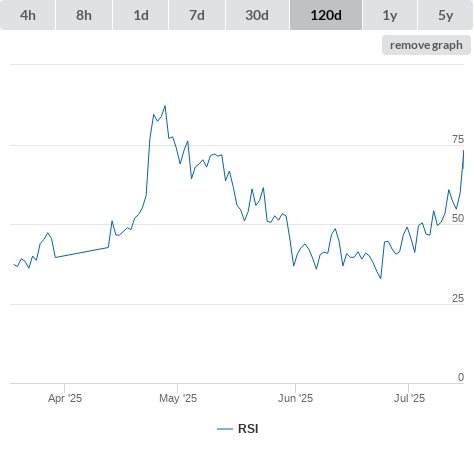Toggle the RSI legend series
This screenshot has height=455, width=474.
[x=238, y=429]
